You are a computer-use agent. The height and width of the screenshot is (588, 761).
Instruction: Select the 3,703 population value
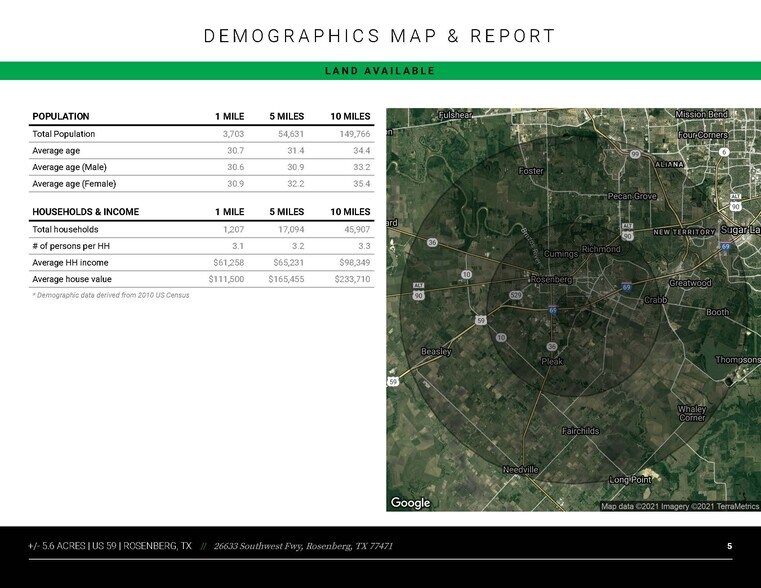coord(233,134)
